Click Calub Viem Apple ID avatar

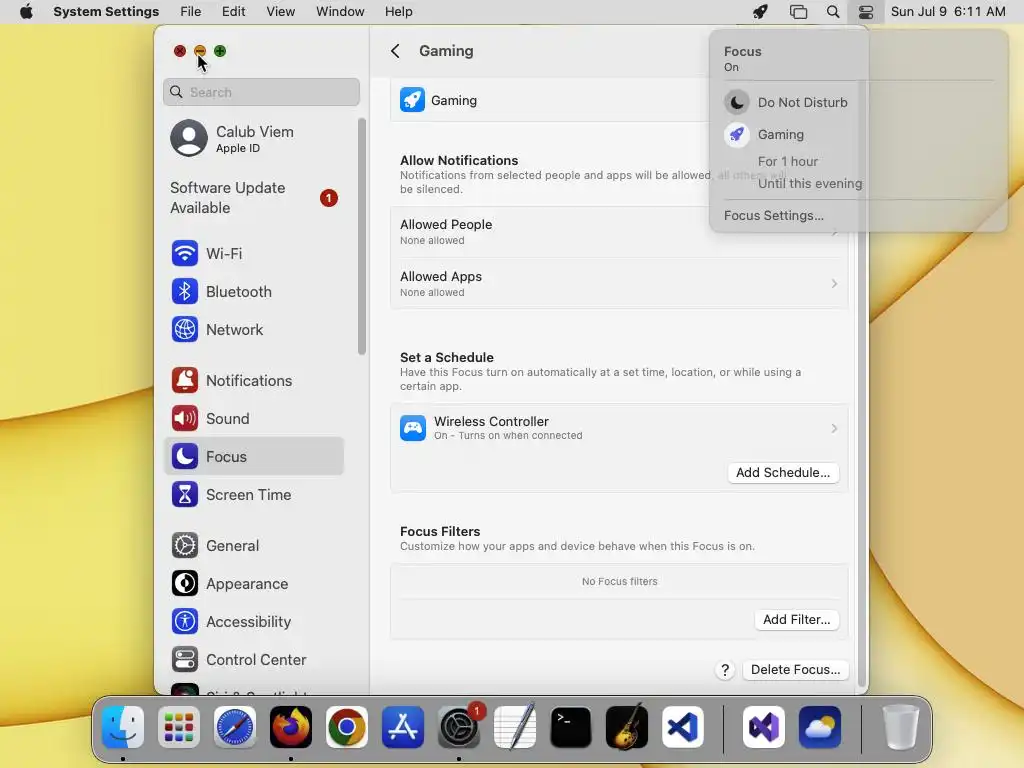[189, 138]
